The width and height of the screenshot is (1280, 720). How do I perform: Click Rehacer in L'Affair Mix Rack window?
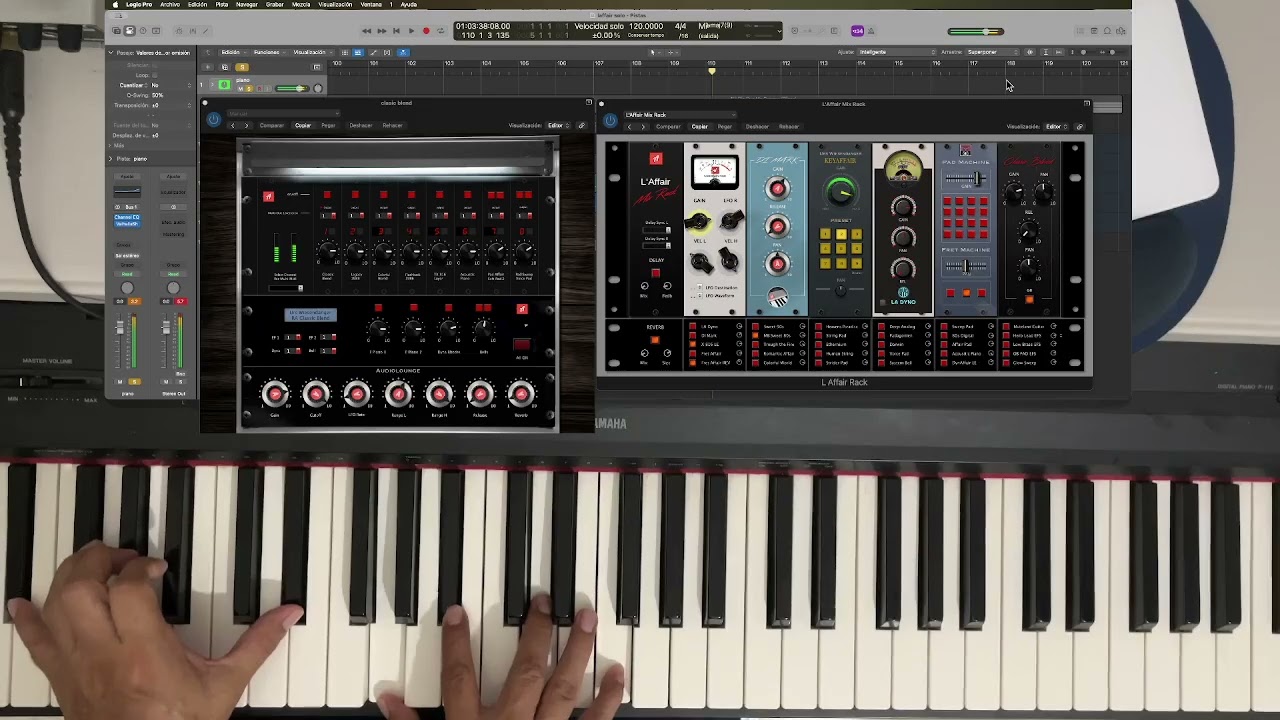point(789,126)
